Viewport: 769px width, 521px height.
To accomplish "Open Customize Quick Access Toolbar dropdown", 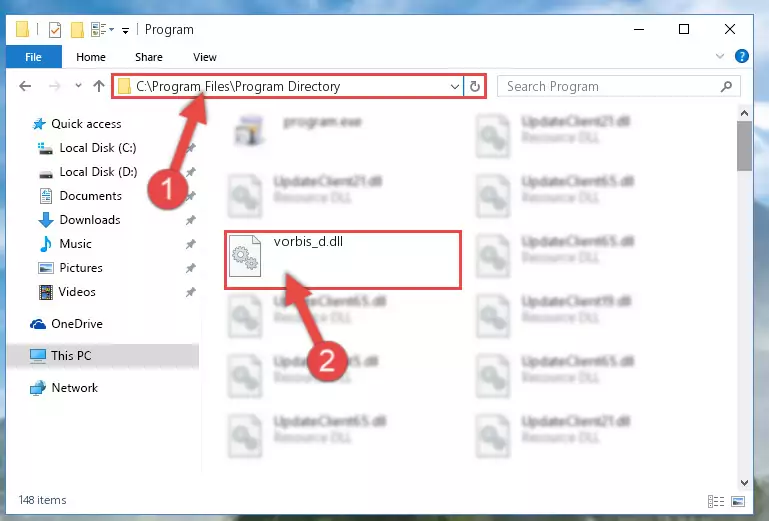I will click(x=126, y=30).
